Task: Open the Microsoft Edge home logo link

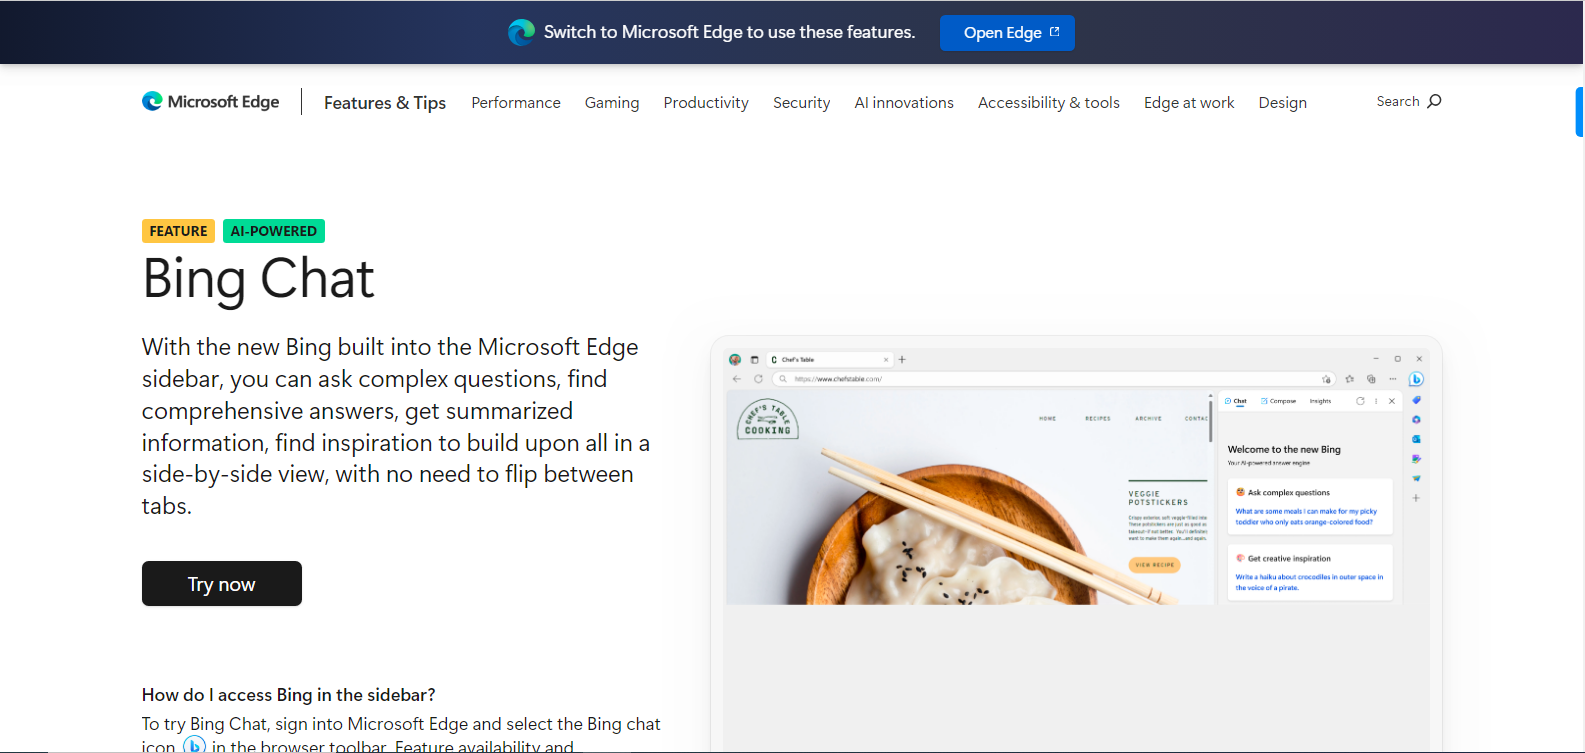Action: (x=210, y=101)
